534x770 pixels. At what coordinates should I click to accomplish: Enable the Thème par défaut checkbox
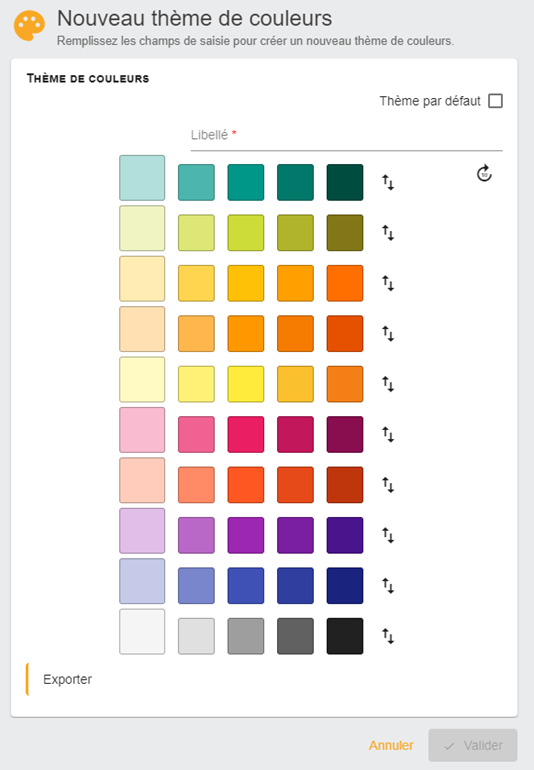point(496,101)
